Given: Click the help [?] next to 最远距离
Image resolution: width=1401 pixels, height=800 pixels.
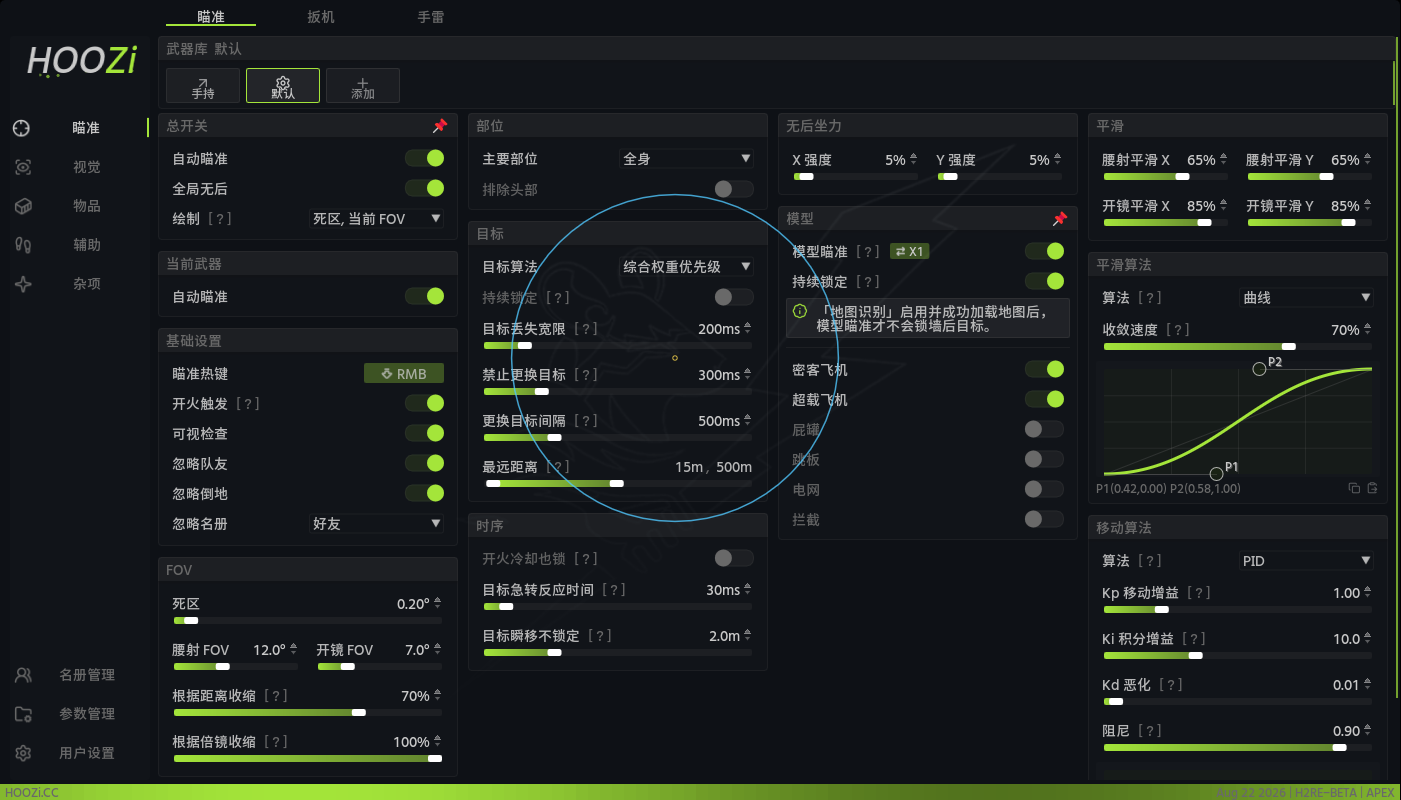Looking at the screenshot, I should tap(557, 467).
